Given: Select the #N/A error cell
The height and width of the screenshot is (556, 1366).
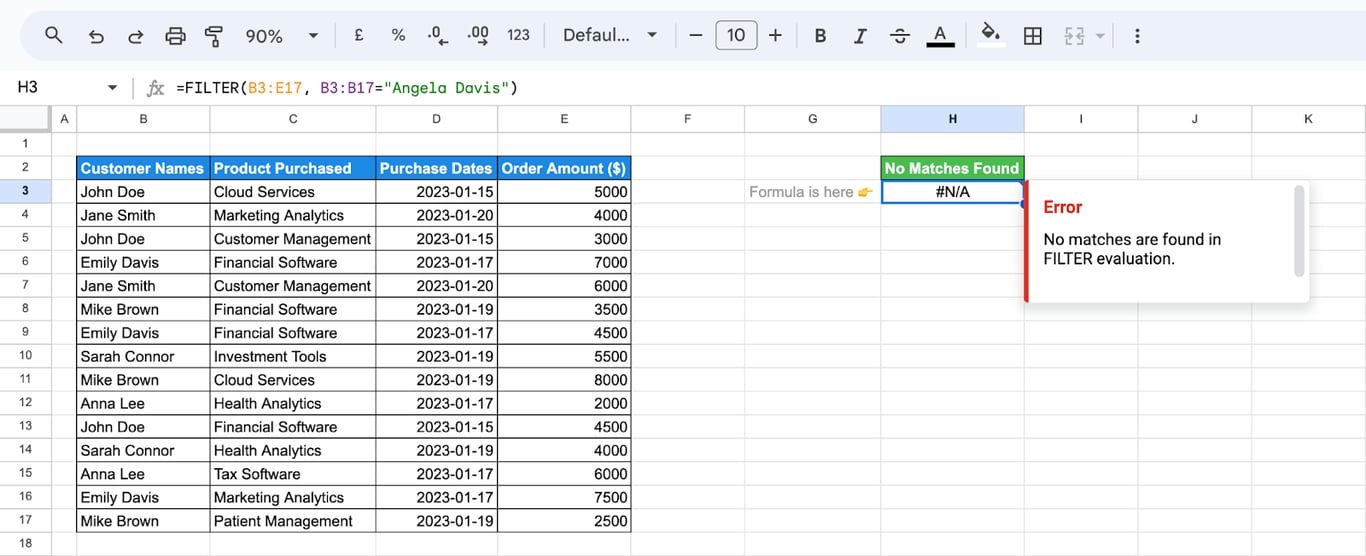Looking at the screenshot, I should (952, 192).
